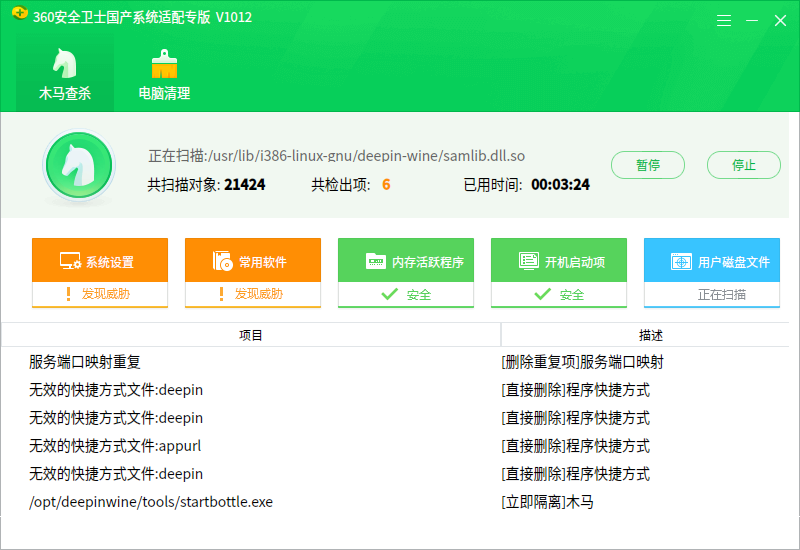Open the hamburger main menu icon
Viewport: 800px width, 550px height.
pos(723,20)
